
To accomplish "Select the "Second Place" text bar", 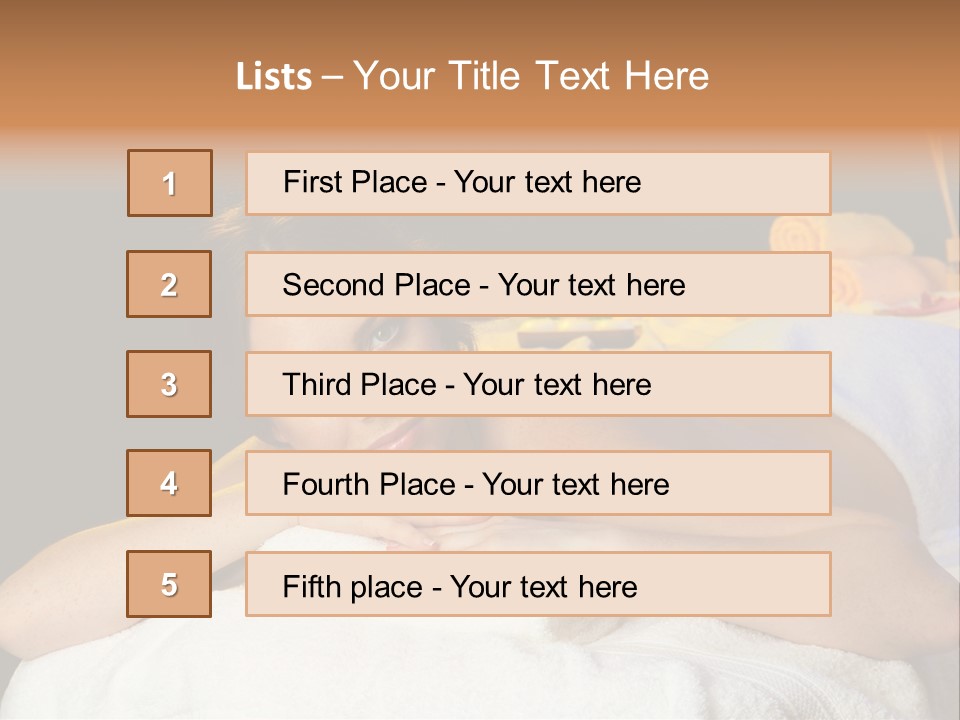I will pos(538,284).
